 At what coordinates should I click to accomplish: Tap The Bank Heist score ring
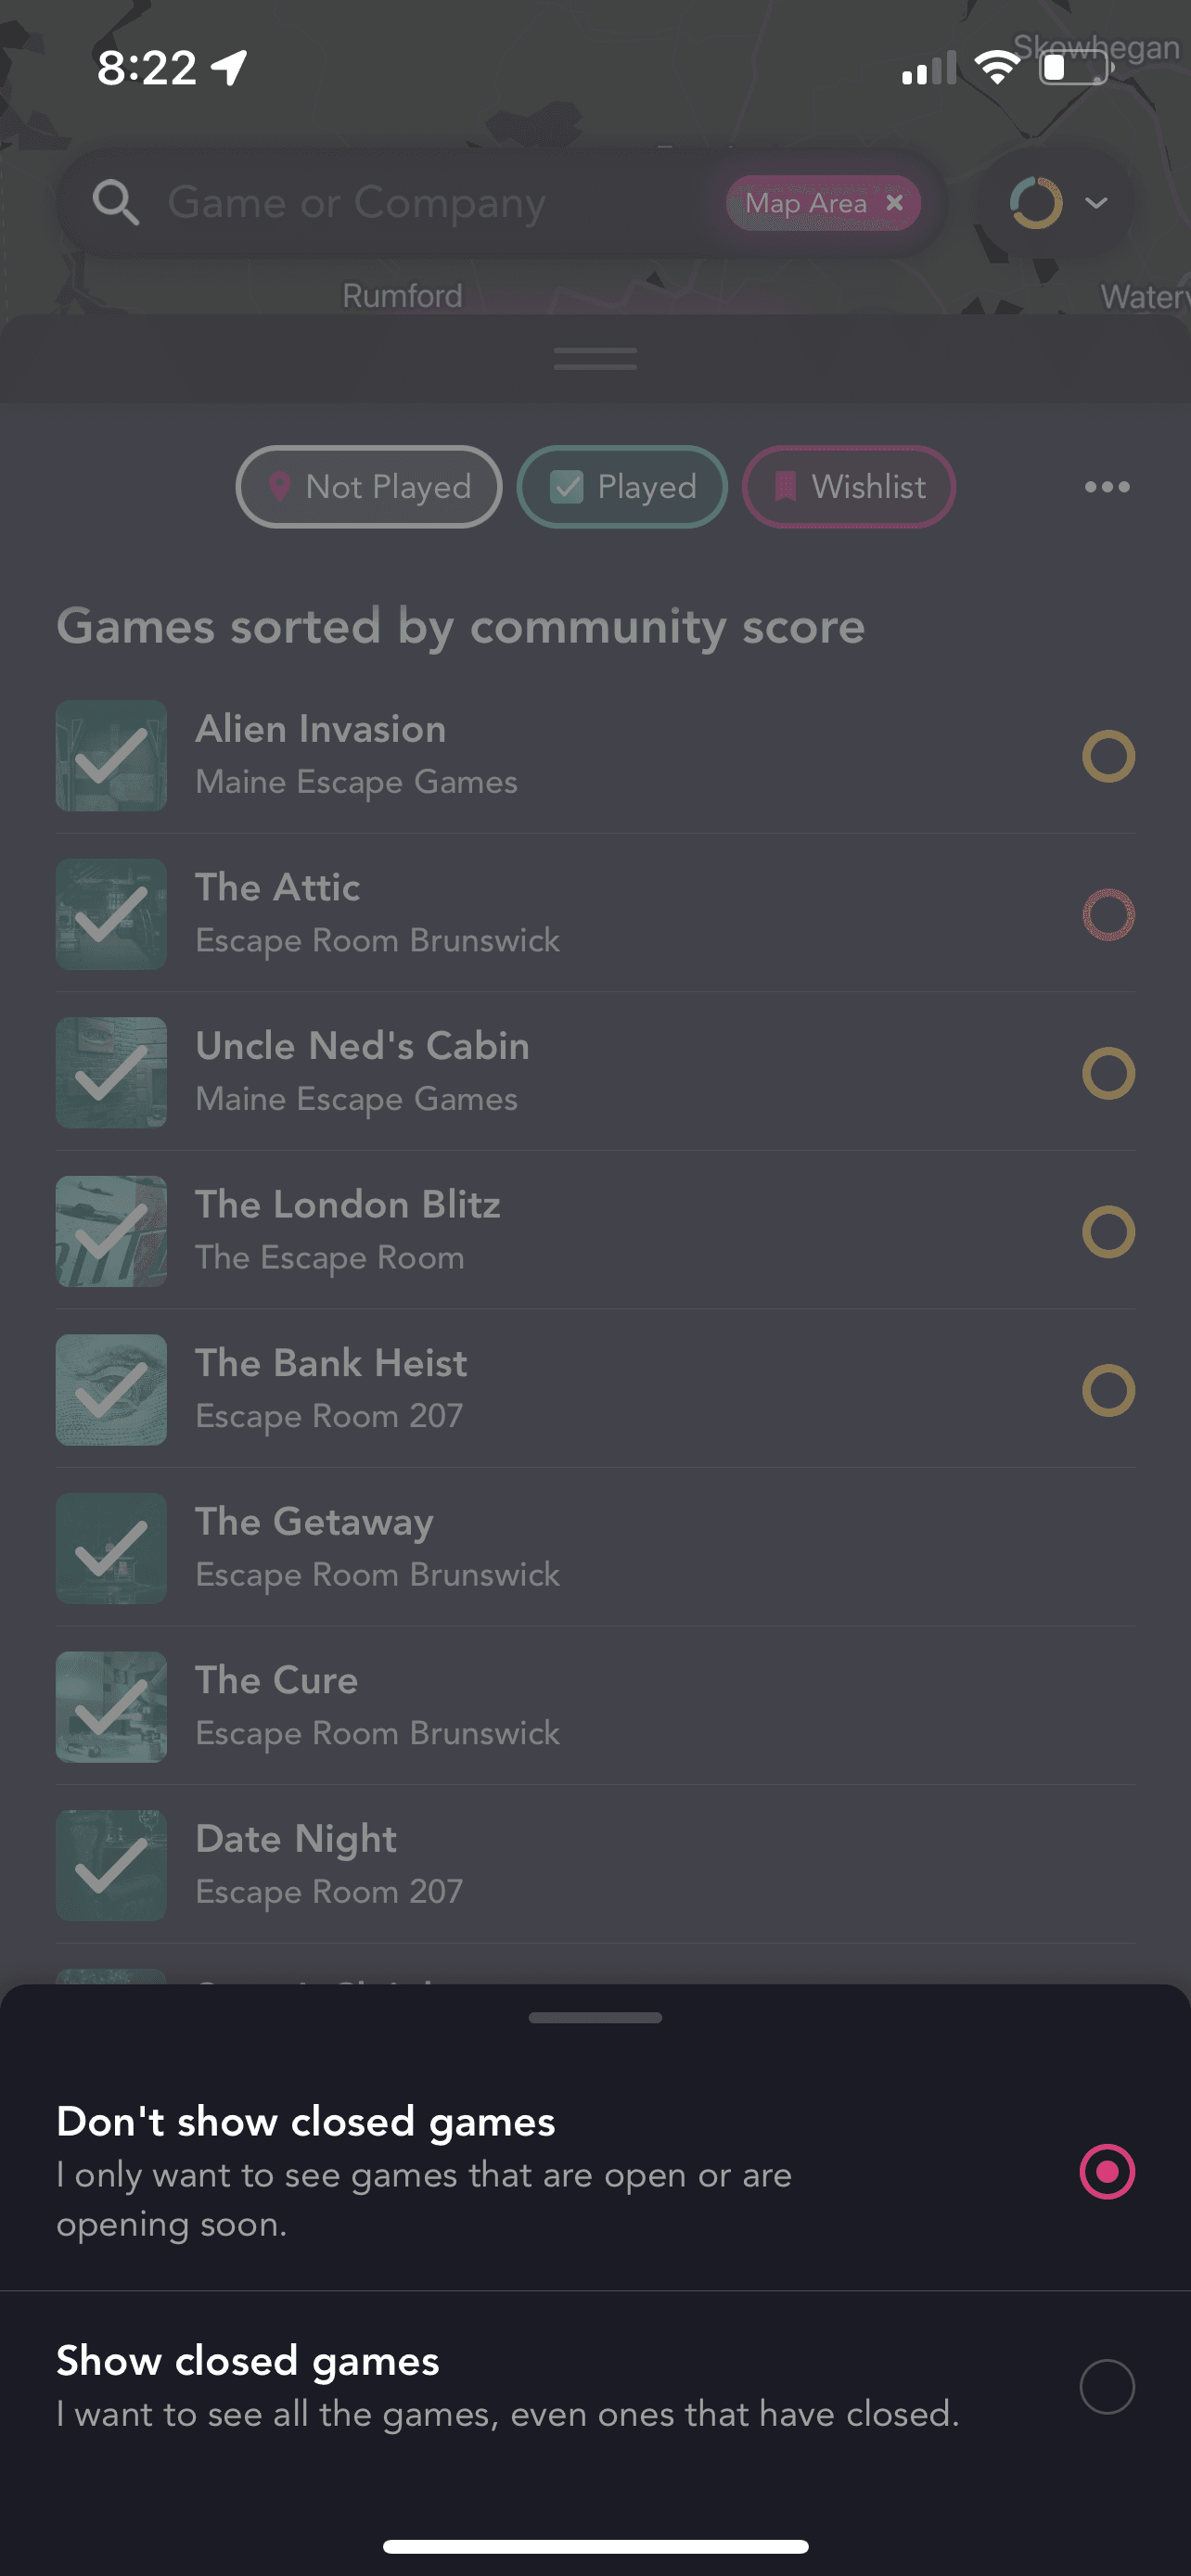1108,1390
